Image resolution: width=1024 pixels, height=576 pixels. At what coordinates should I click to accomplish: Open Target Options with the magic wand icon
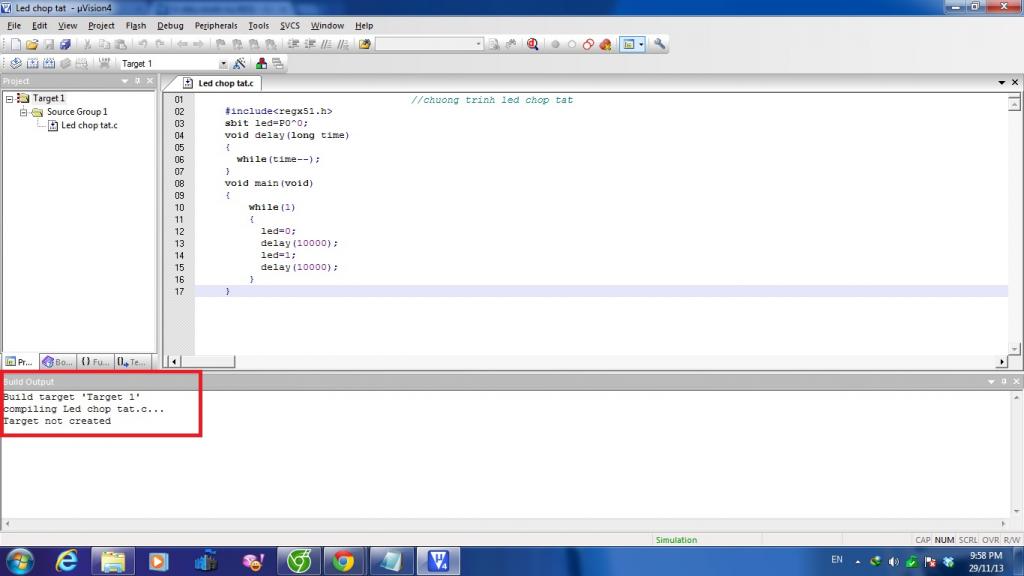239,63
